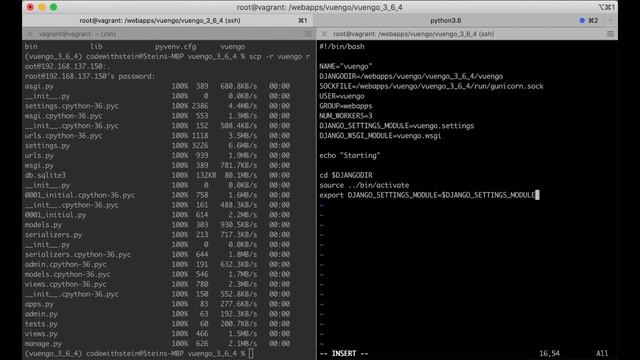The height and width of the screenshot is (360, 640).
Task: Click the settings.py transfer row
Action: (157, 146)
